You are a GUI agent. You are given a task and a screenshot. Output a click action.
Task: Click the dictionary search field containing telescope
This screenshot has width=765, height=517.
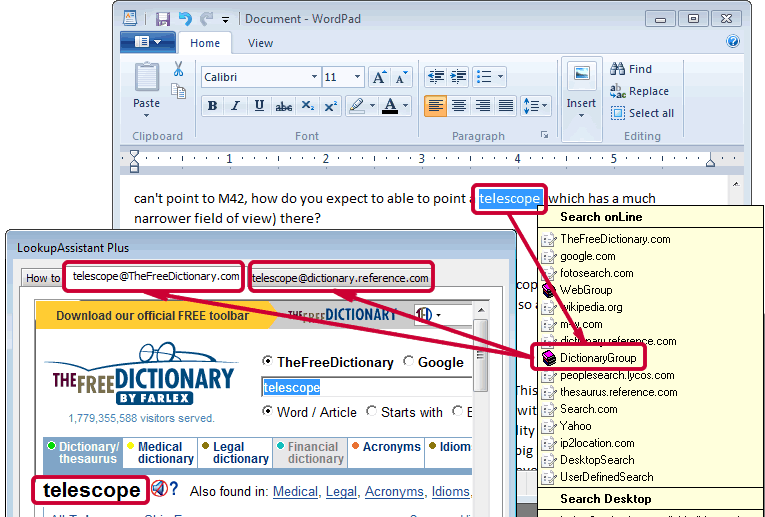click(367, 387)
